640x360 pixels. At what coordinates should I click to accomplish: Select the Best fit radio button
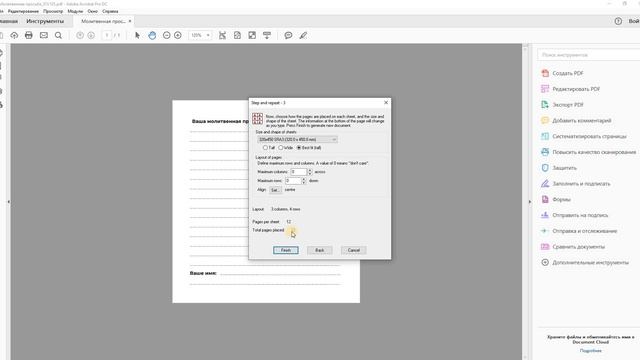(299, 148)
